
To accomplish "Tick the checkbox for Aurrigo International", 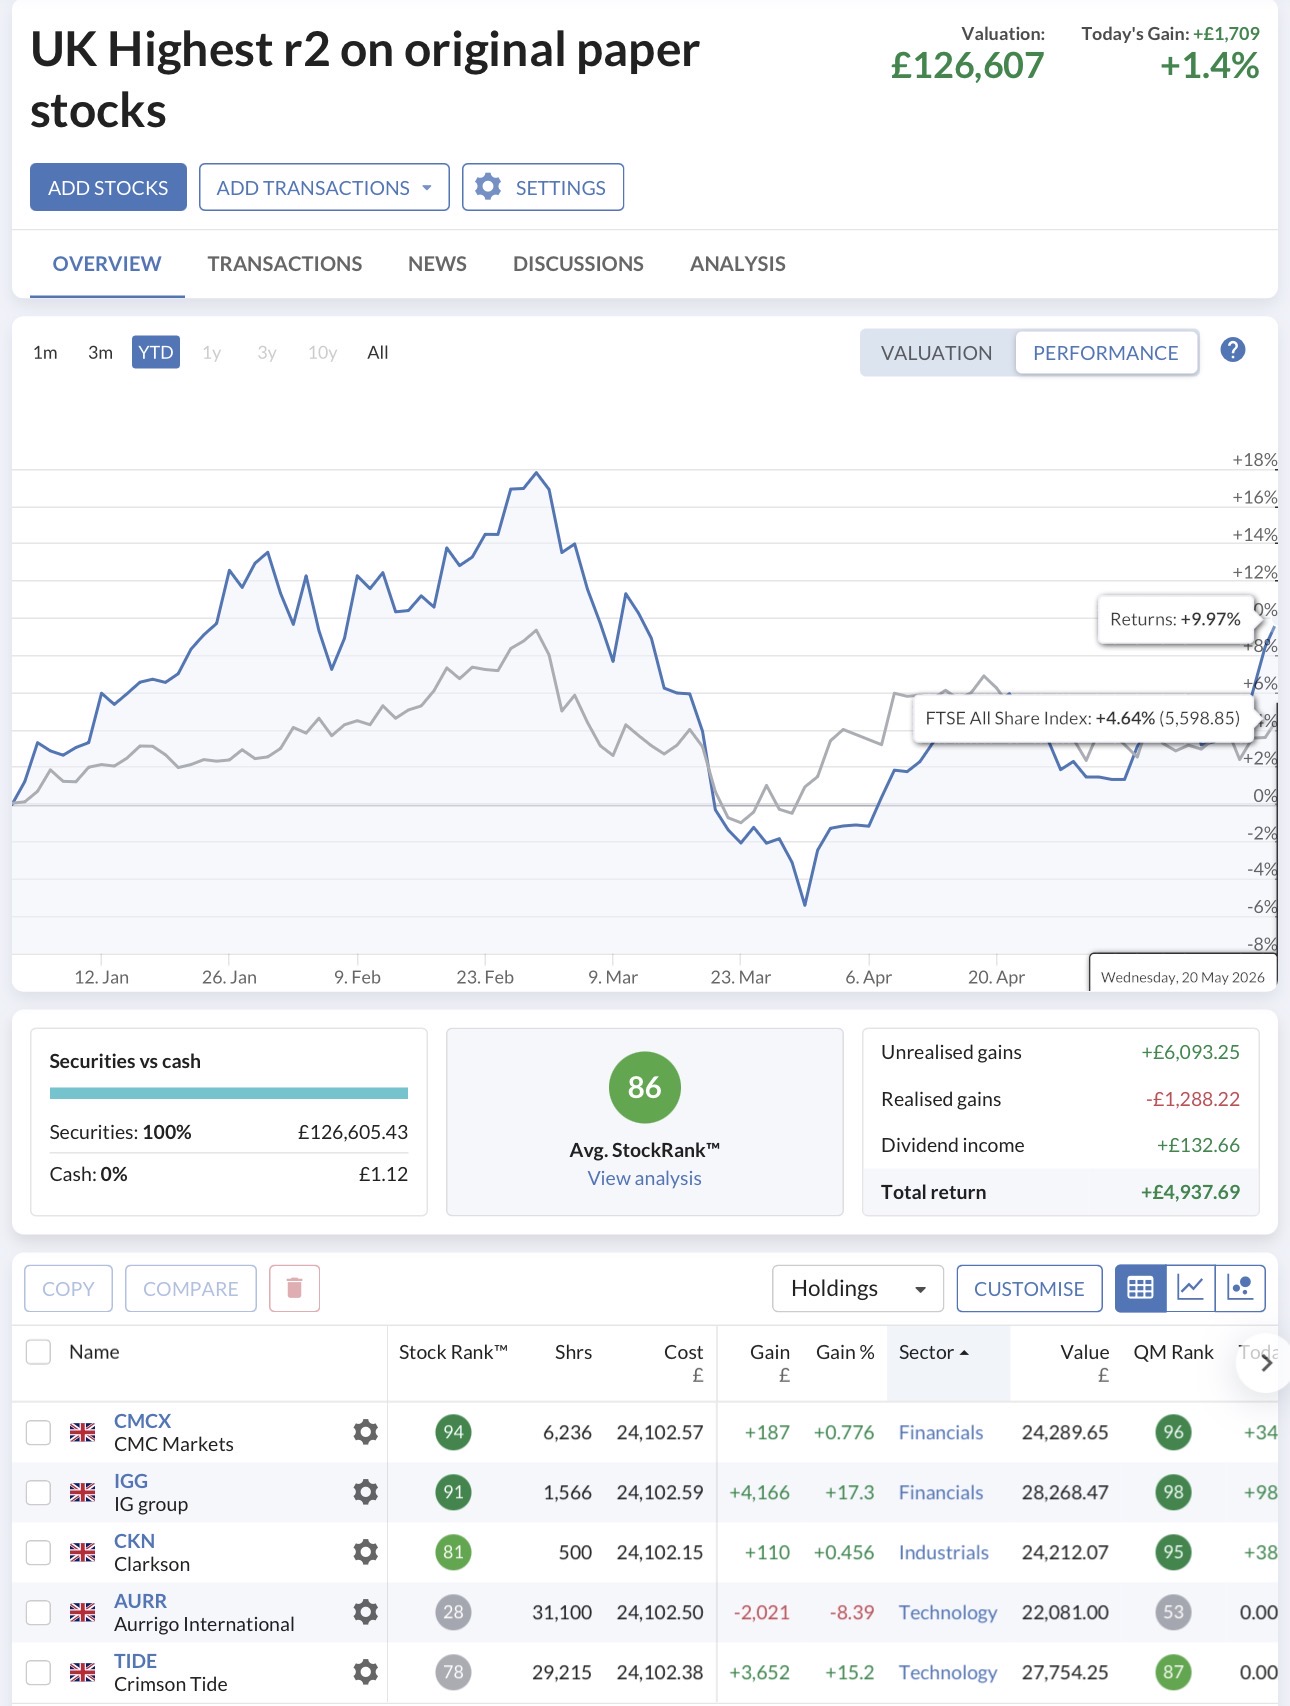I will (38, 1612).
